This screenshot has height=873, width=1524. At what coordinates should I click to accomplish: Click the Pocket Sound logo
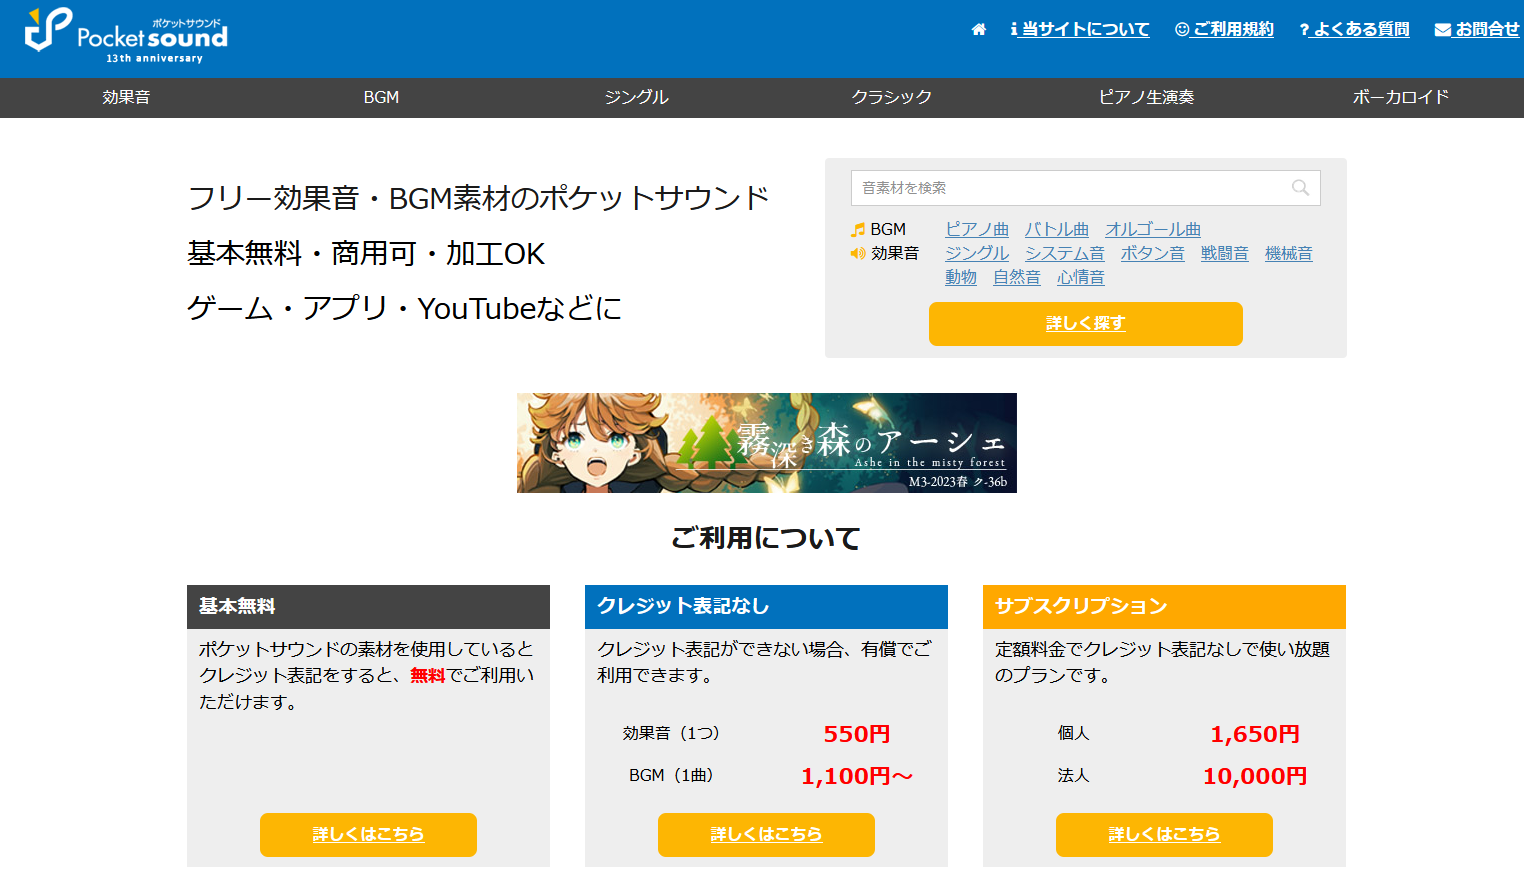click(126, 36)
